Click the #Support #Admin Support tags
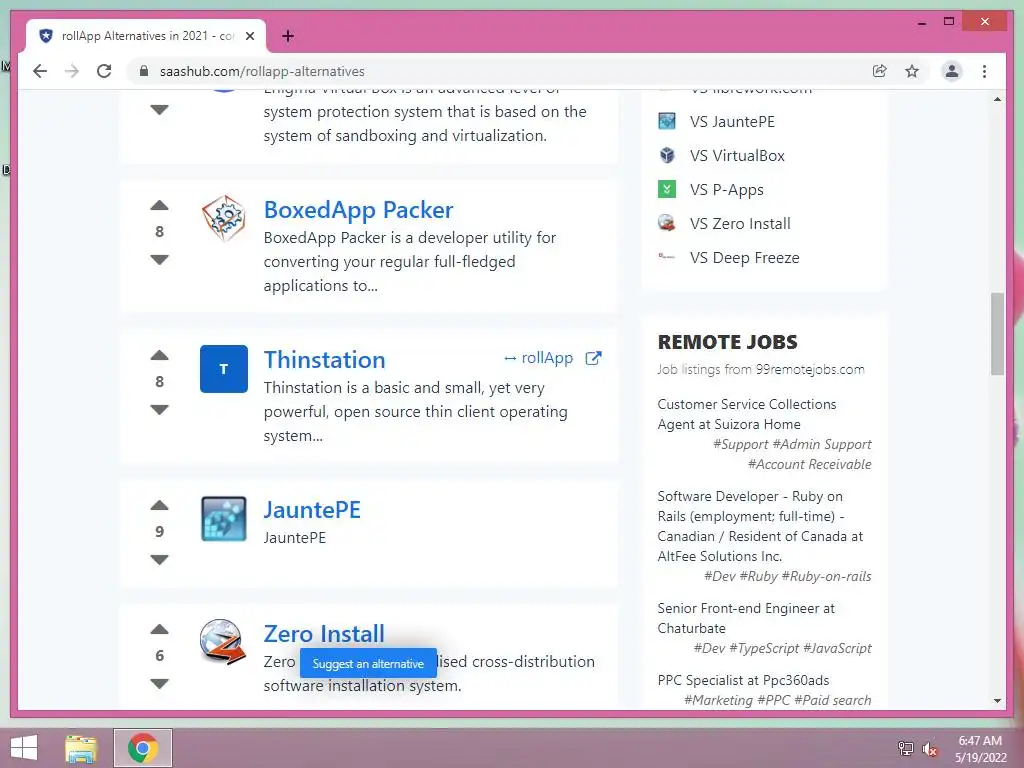 click(x=792, y=444)
